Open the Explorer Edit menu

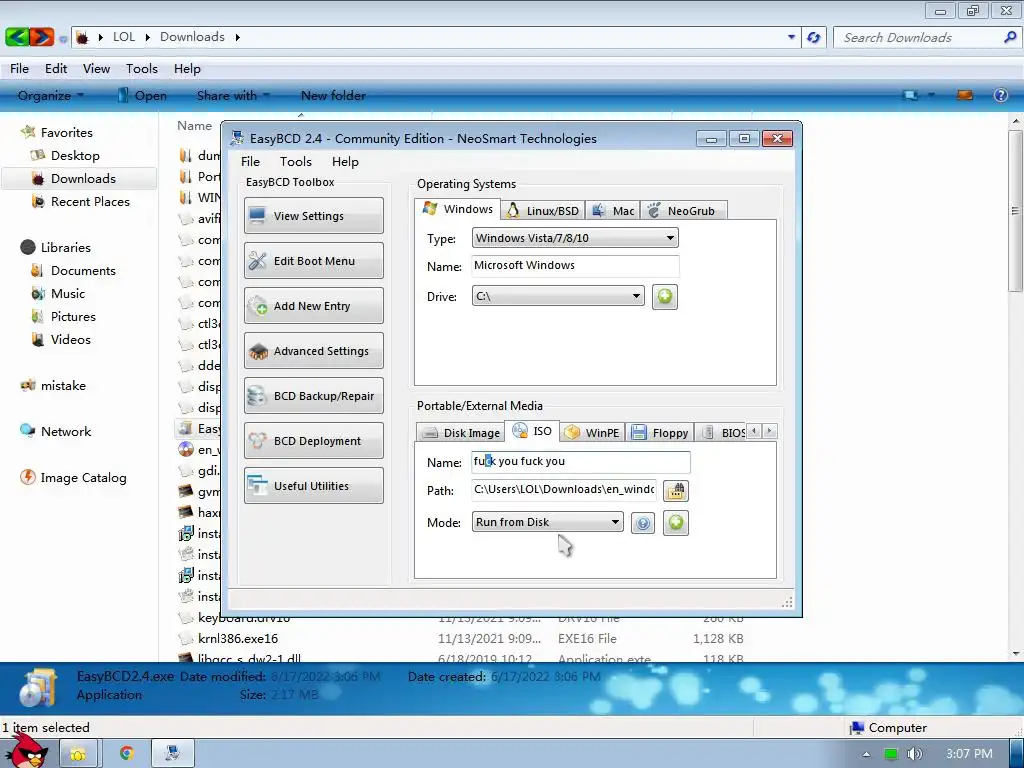point(56,69)
